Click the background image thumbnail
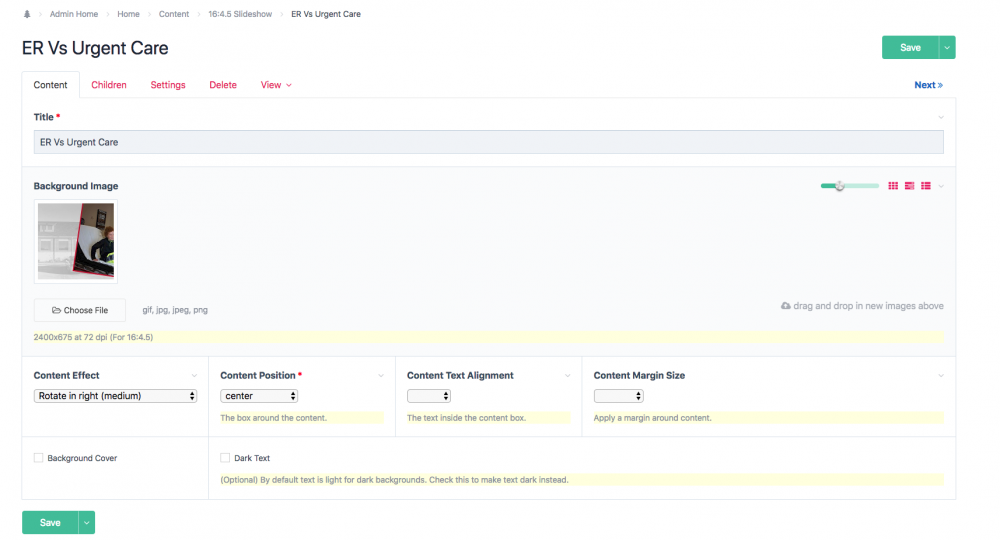The height and width of the screenshot is (540, 1000). click(76, 241)
